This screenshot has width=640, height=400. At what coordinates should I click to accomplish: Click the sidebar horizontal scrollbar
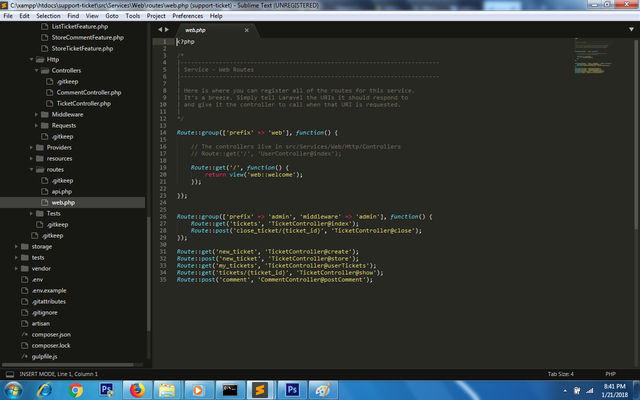(68, 364)
